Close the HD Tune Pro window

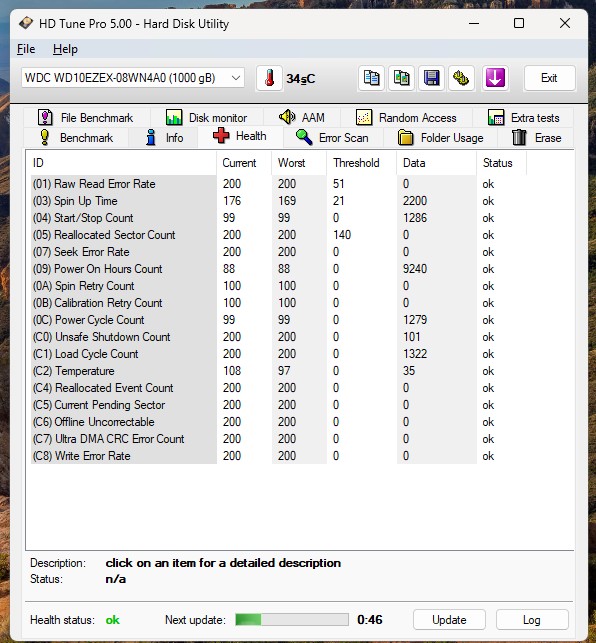(x=565, y=23)
